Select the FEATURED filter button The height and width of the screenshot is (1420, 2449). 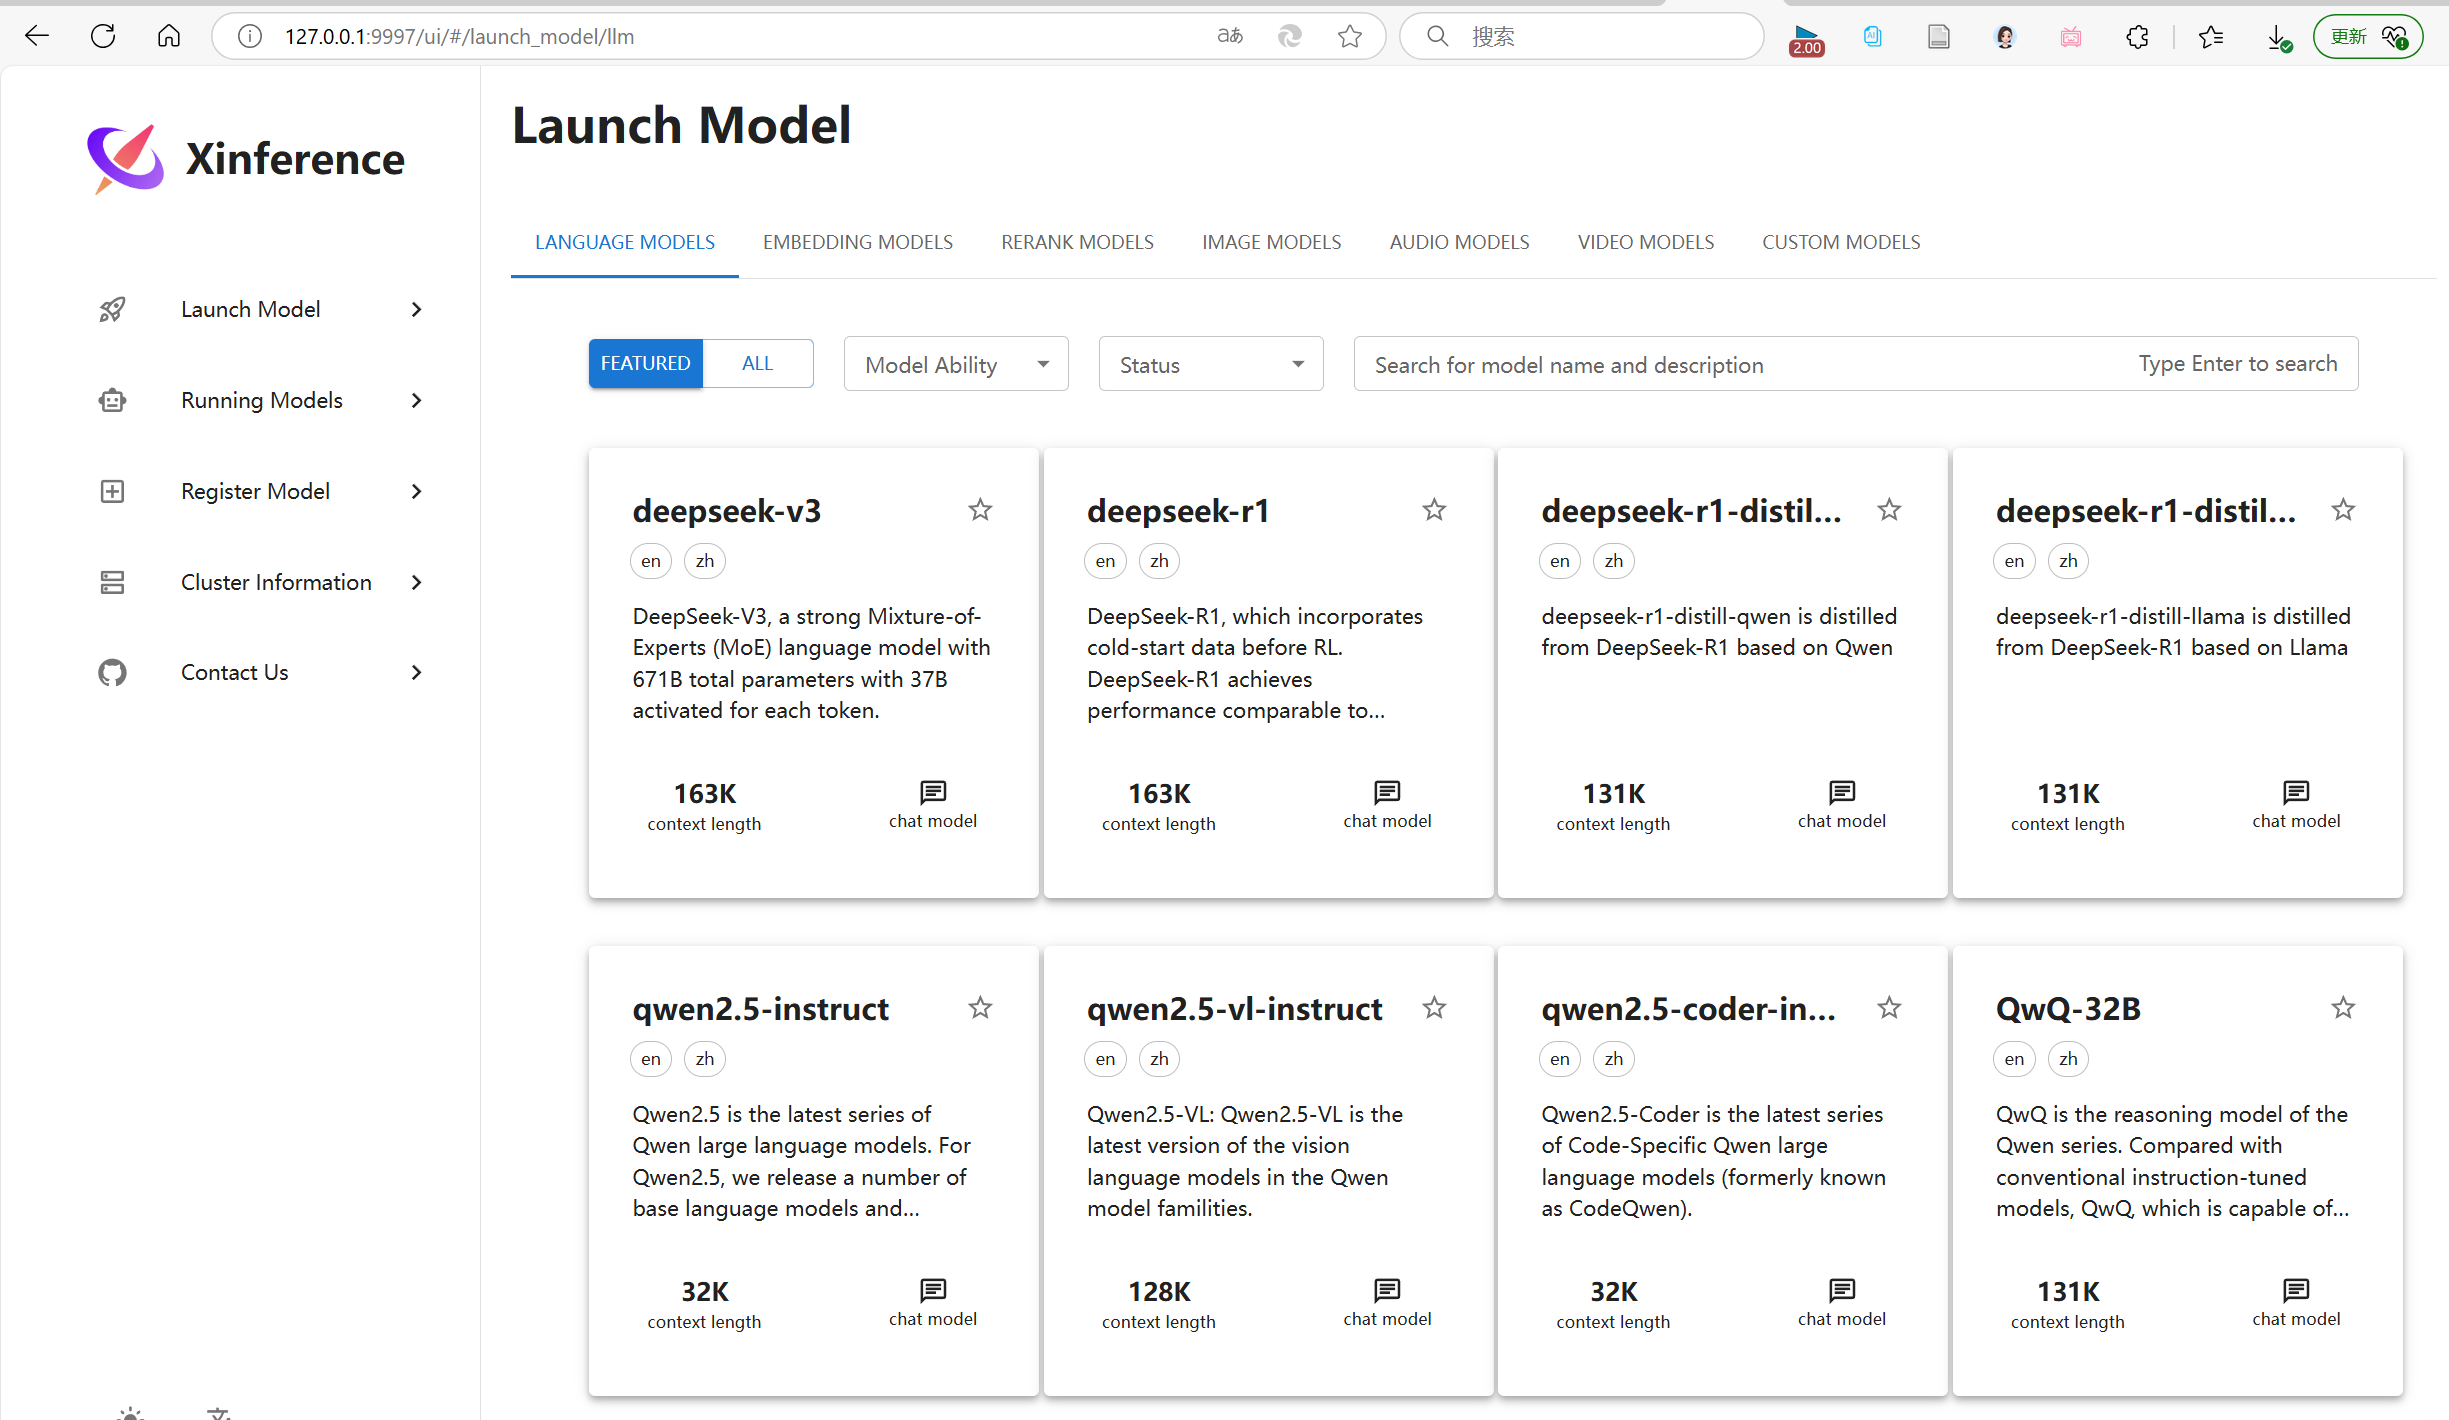[x=645, y=363]
